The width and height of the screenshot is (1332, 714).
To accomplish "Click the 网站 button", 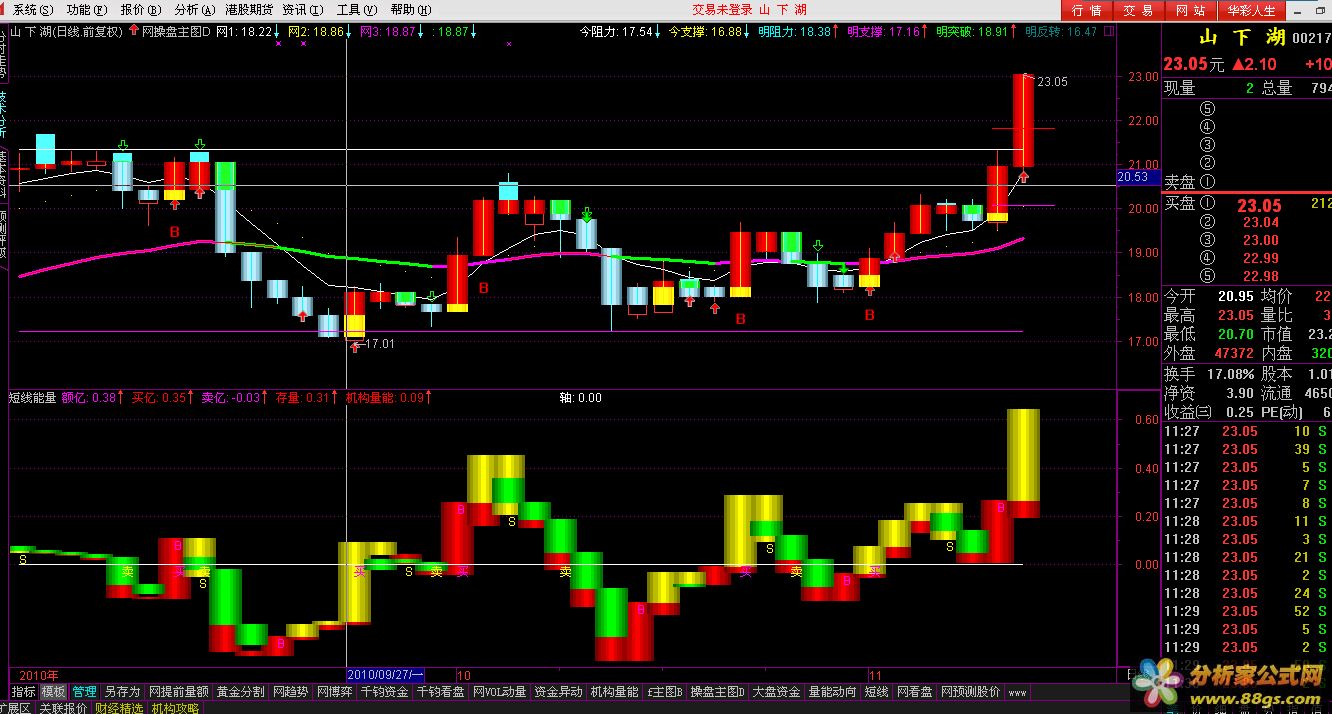I will (x=1190, y=10).
